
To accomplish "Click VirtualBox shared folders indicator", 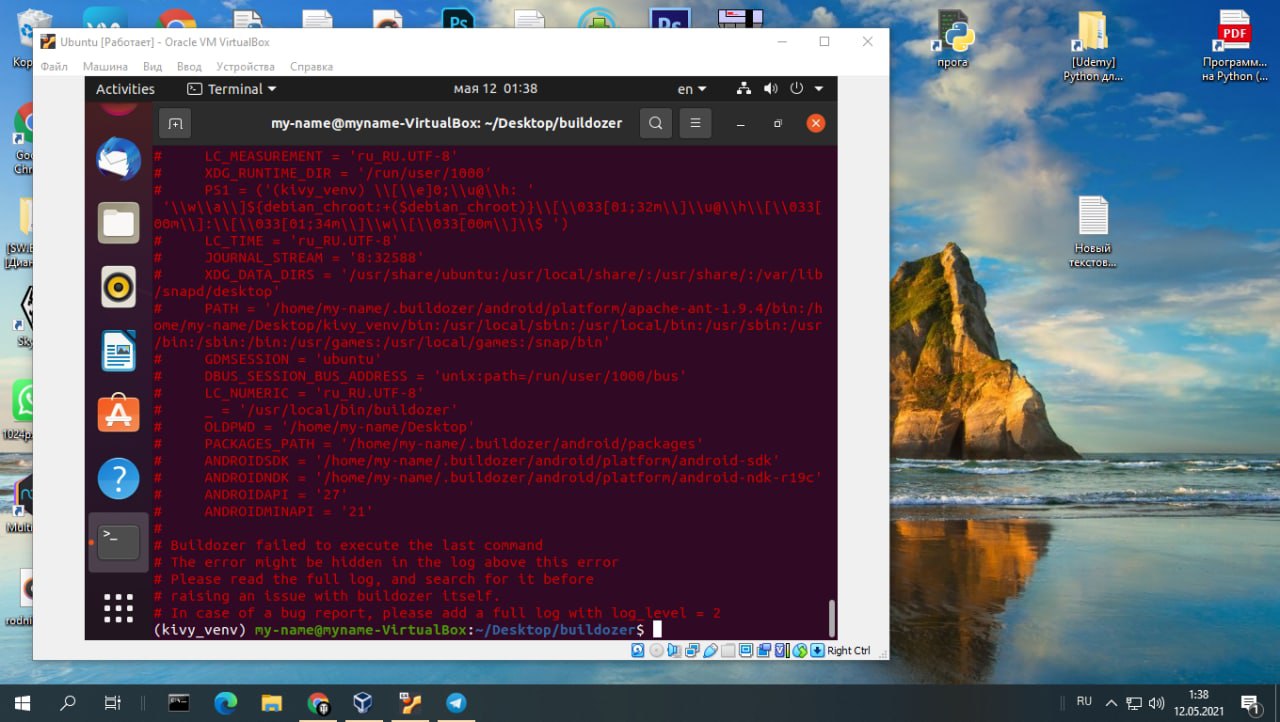I will (728, 650).
